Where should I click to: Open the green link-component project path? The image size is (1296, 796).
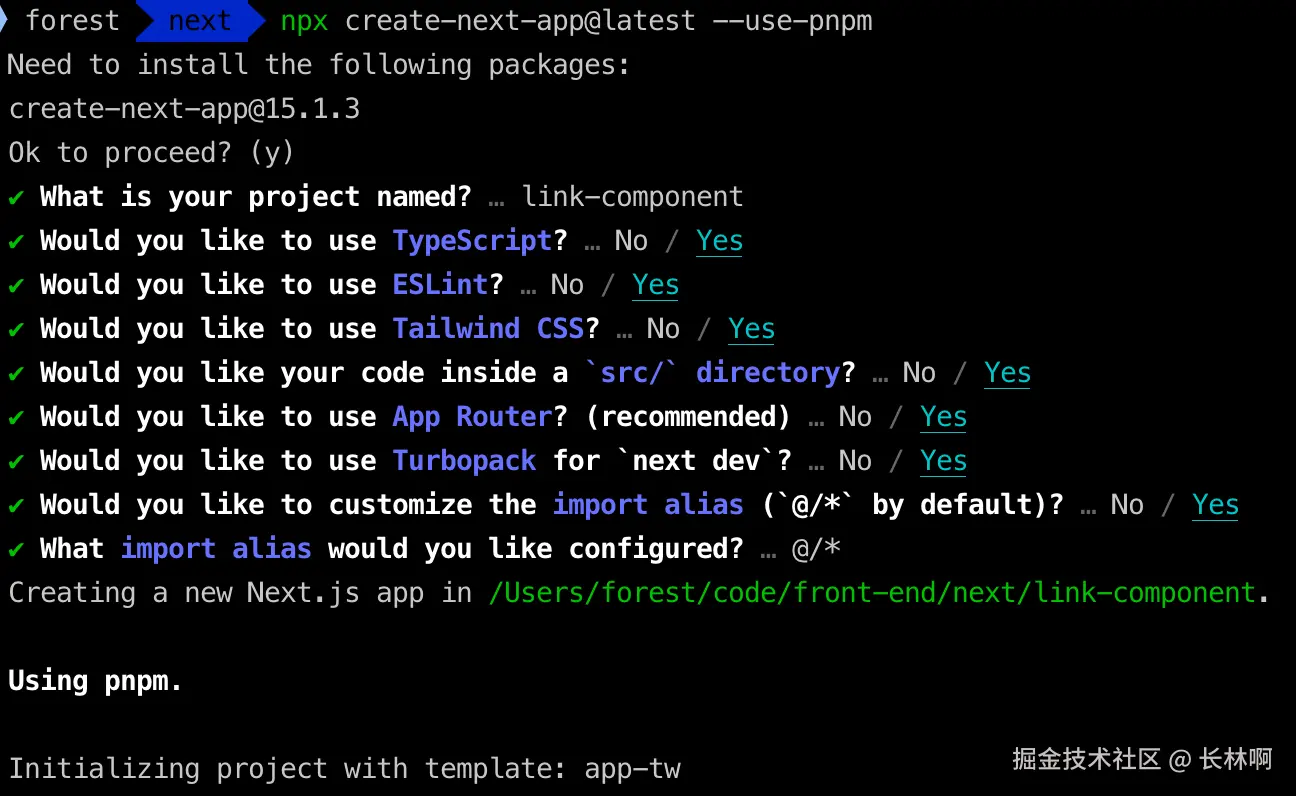coord(872,593)
